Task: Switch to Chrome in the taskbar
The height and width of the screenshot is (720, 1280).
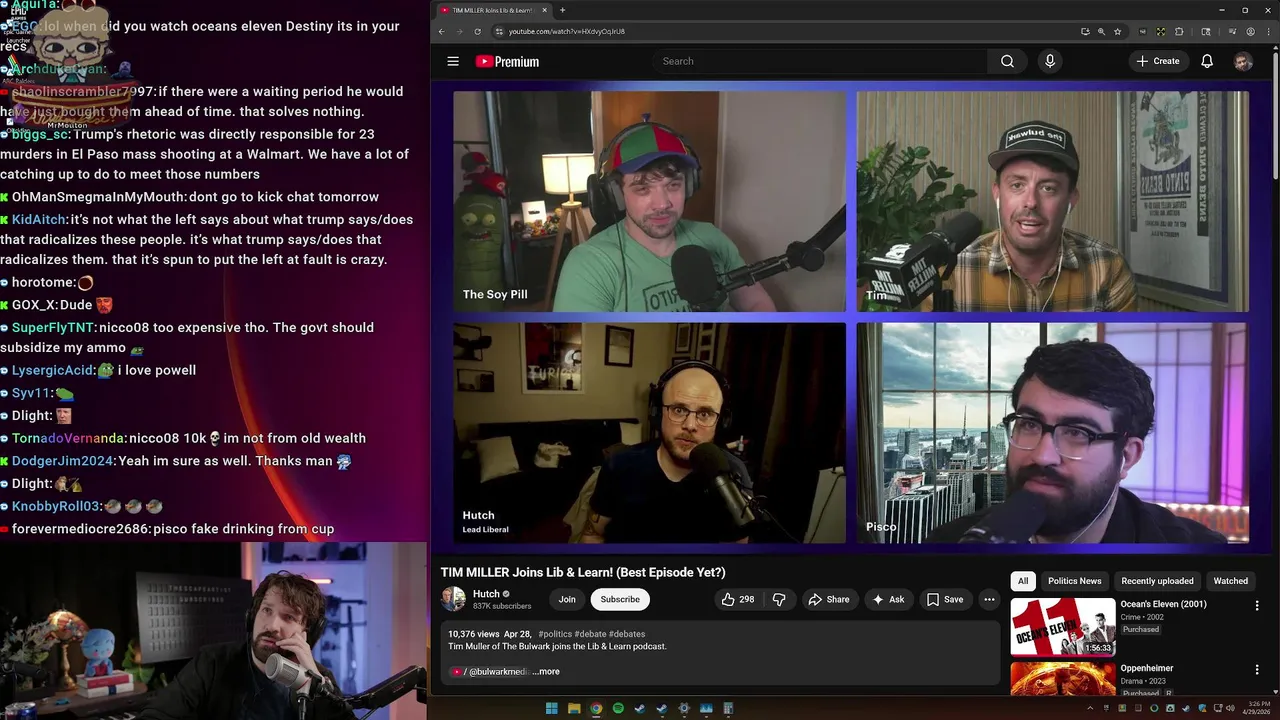Action: (596, 709)
